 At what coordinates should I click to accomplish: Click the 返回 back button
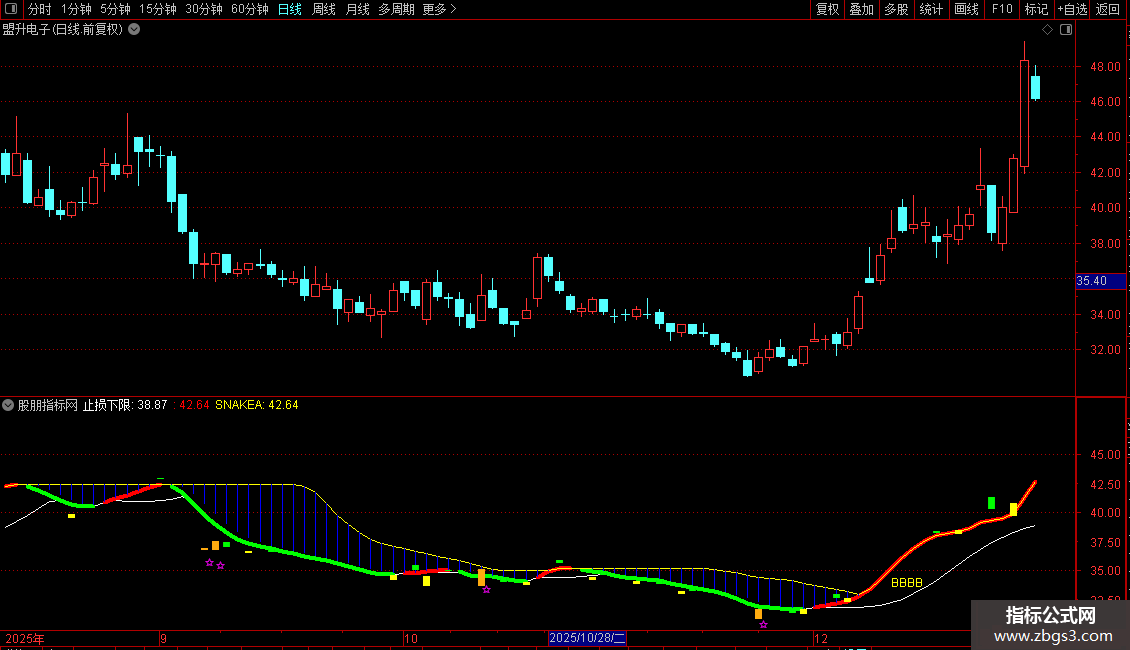[x=1108, y=9]
